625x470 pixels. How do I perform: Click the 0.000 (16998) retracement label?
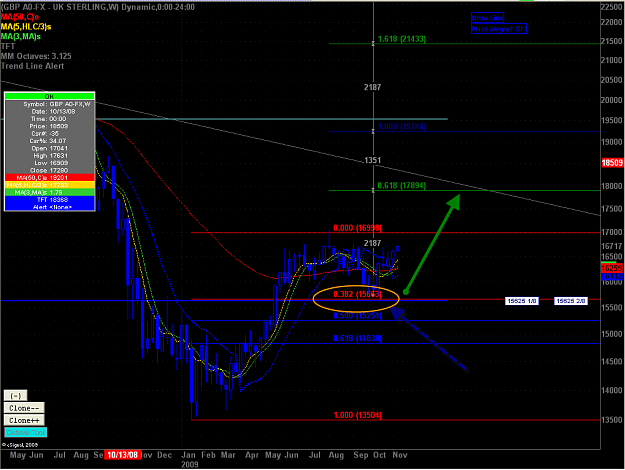coord(358,228)
